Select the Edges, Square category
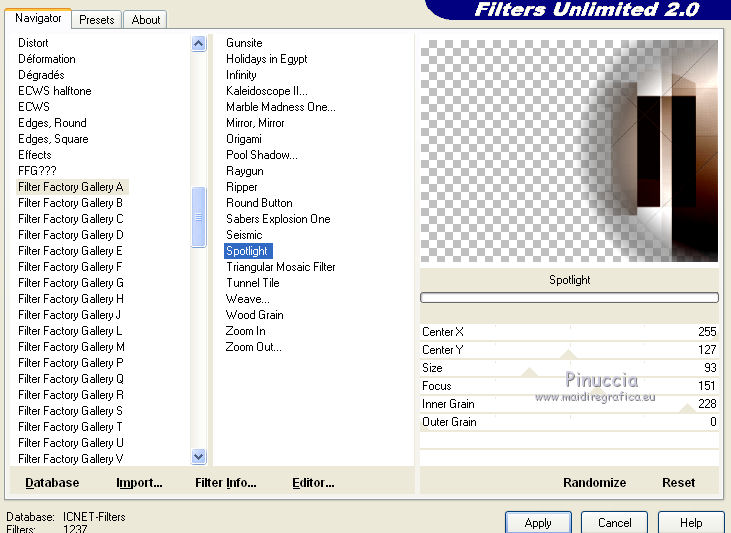This screenshot has width=731, height=533. pos(53,139)
